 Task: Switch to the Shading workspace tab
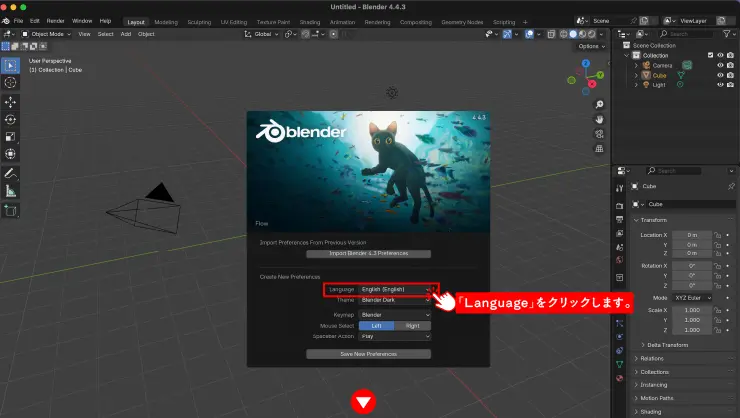click(310, 22)
